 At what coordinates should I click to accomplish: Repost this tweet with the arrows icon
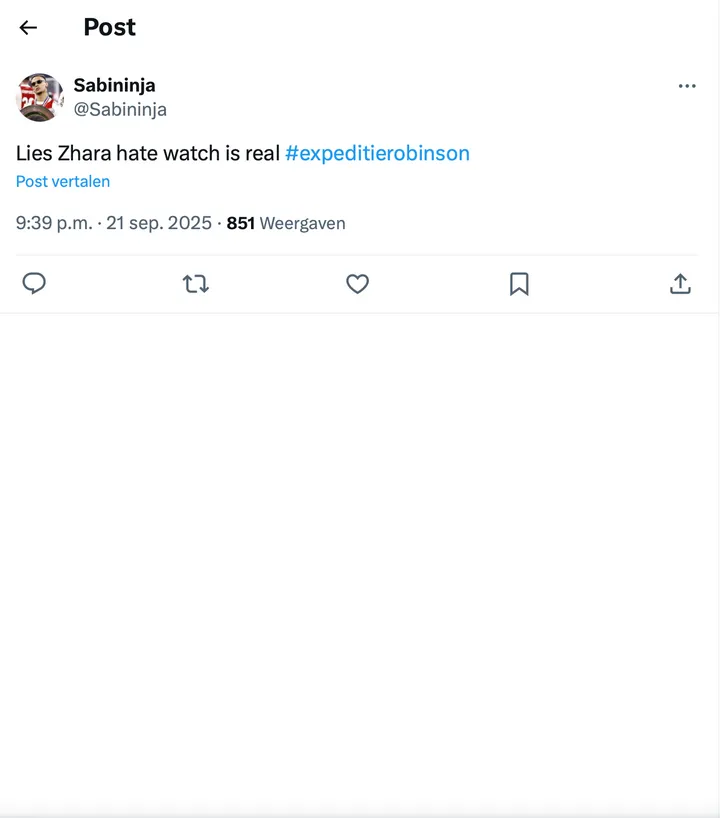[x=196, y=284]
